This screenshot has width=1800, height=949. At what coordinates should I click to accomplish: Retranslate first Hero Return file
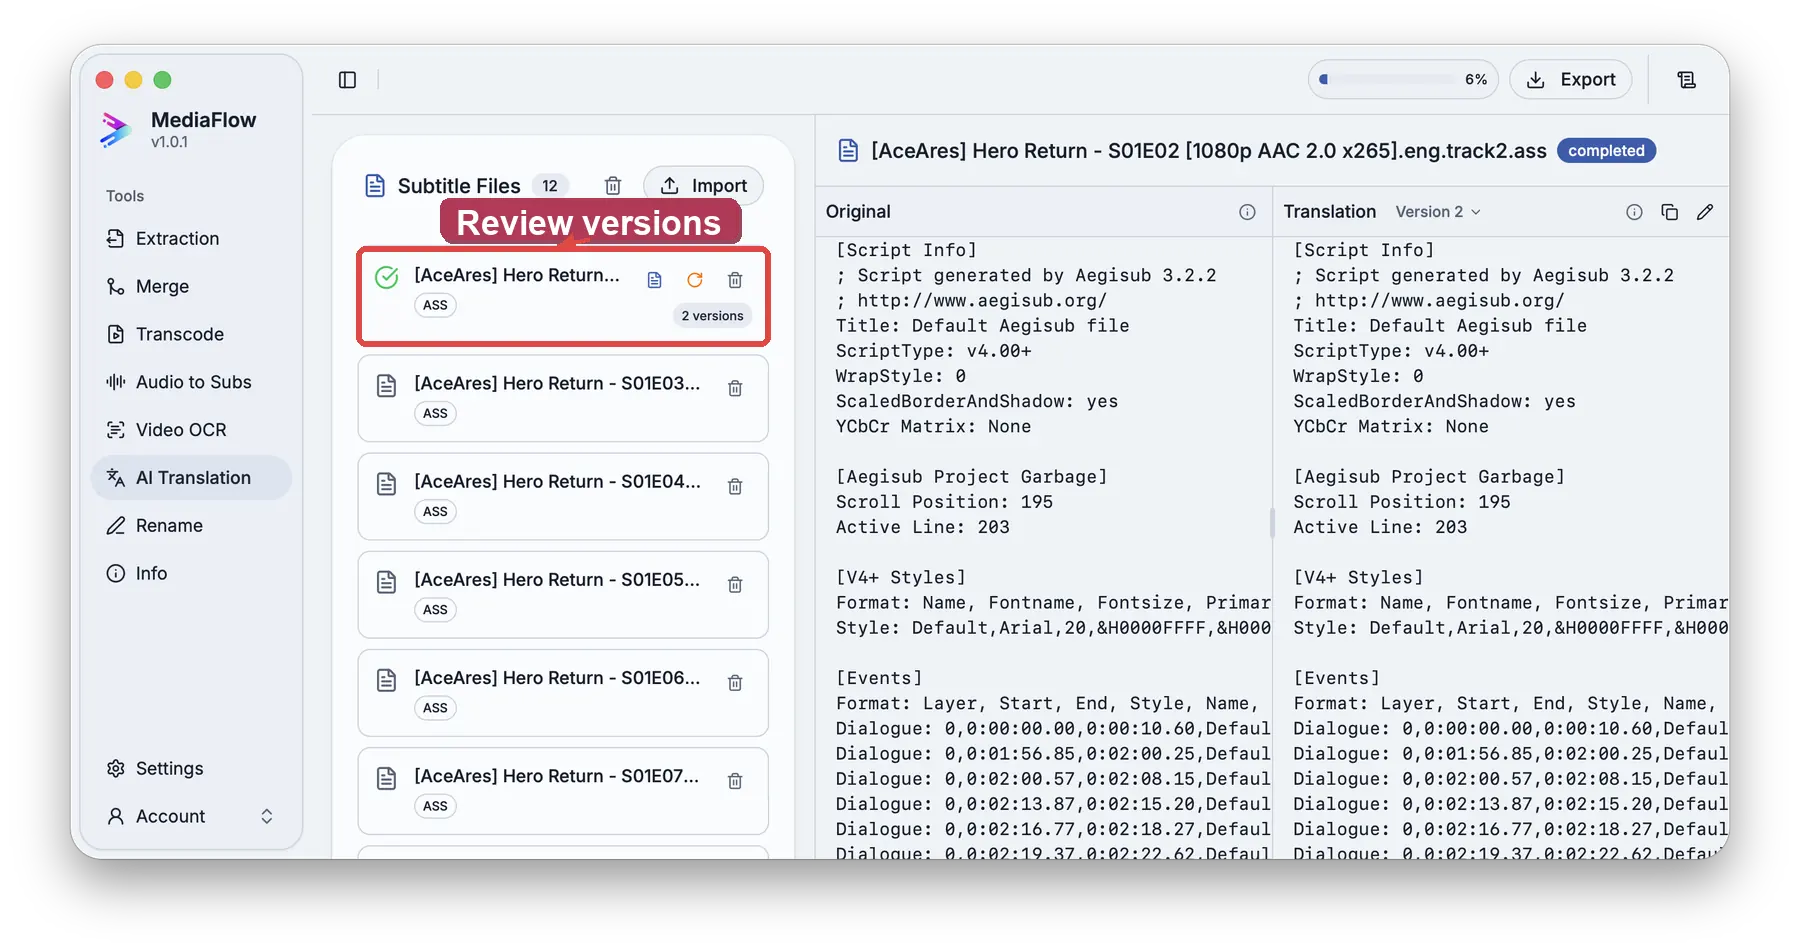pyautogui.click(x=695, y=280)
